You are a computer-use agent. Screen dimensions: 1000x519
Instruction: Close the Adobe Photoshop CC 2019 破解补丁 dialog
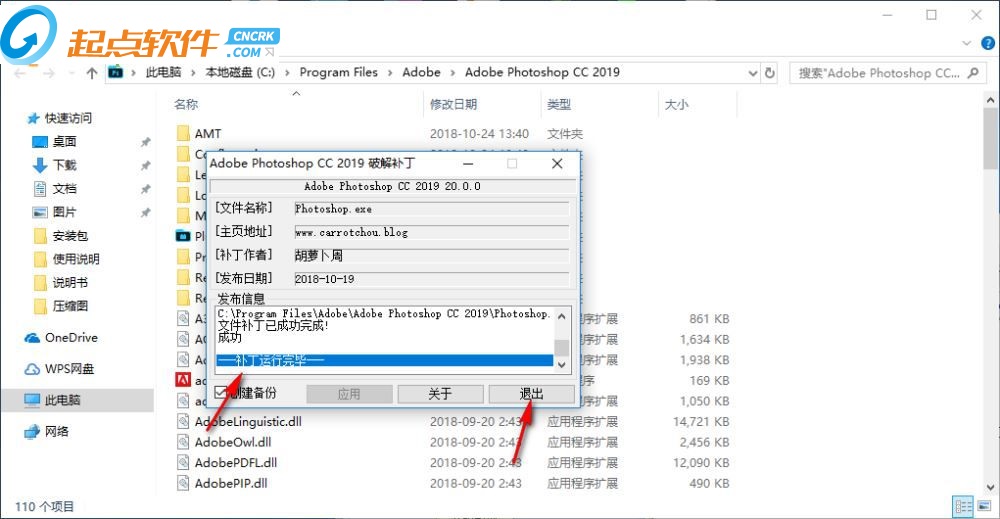tap(557, 164)
